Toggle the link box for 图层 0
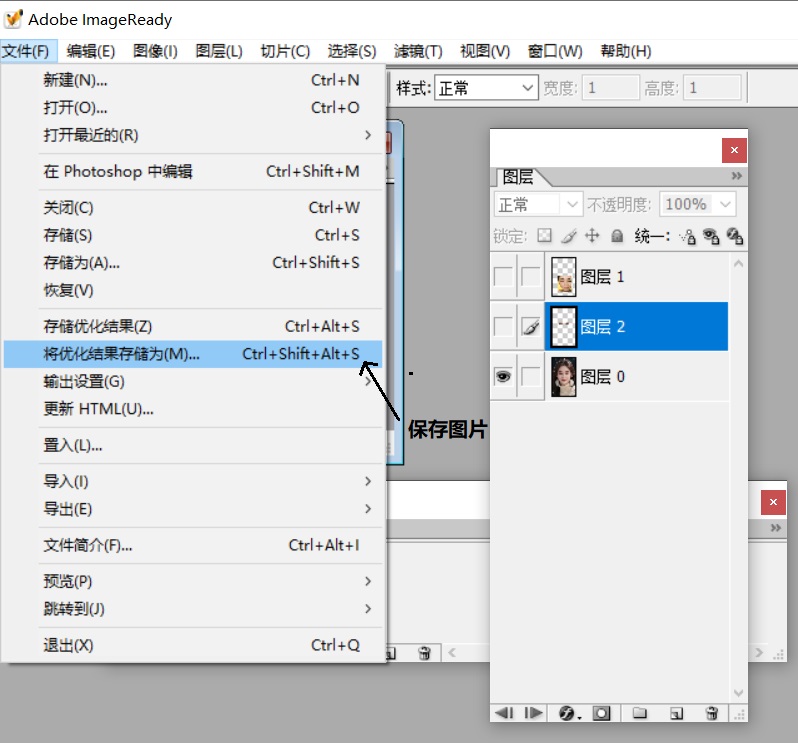798x743 pixels. point(529,376)
